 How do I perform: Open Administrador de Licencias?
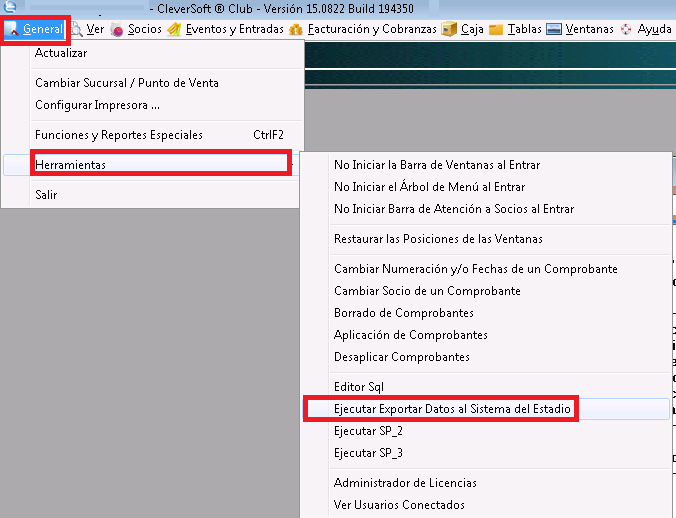[405, 483]
